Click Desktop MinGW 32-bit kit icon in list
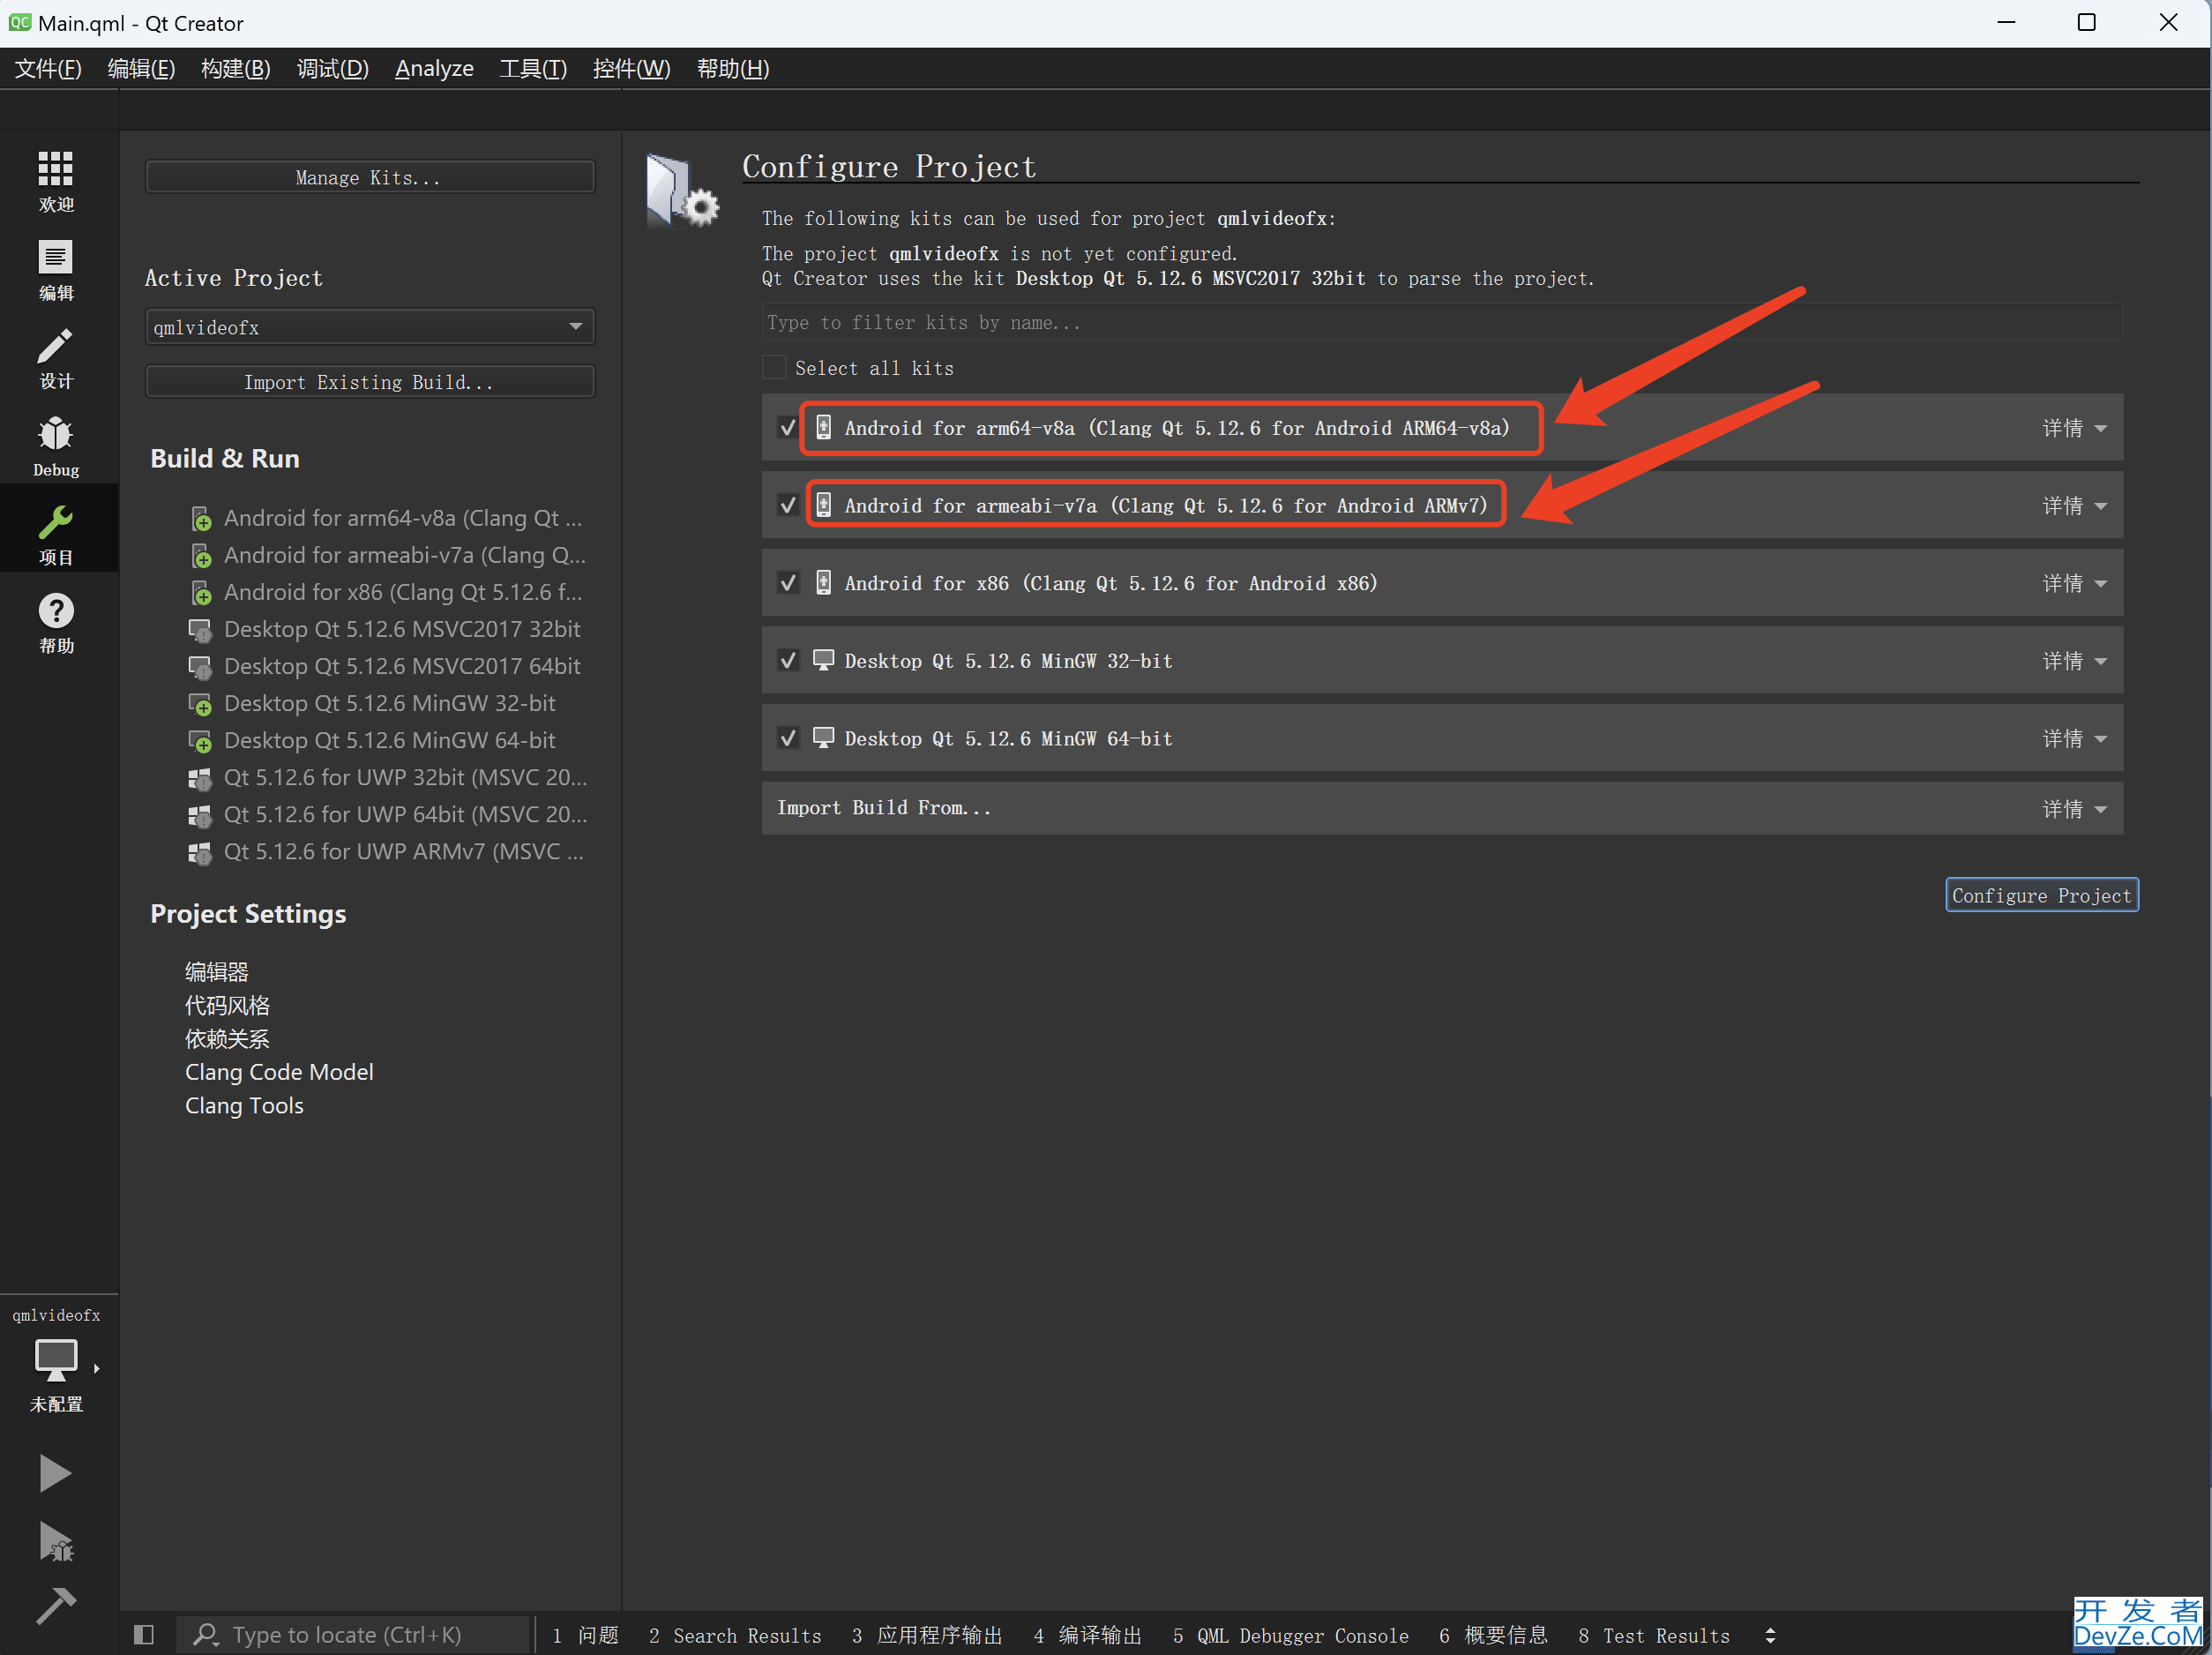 coord(200,703)
